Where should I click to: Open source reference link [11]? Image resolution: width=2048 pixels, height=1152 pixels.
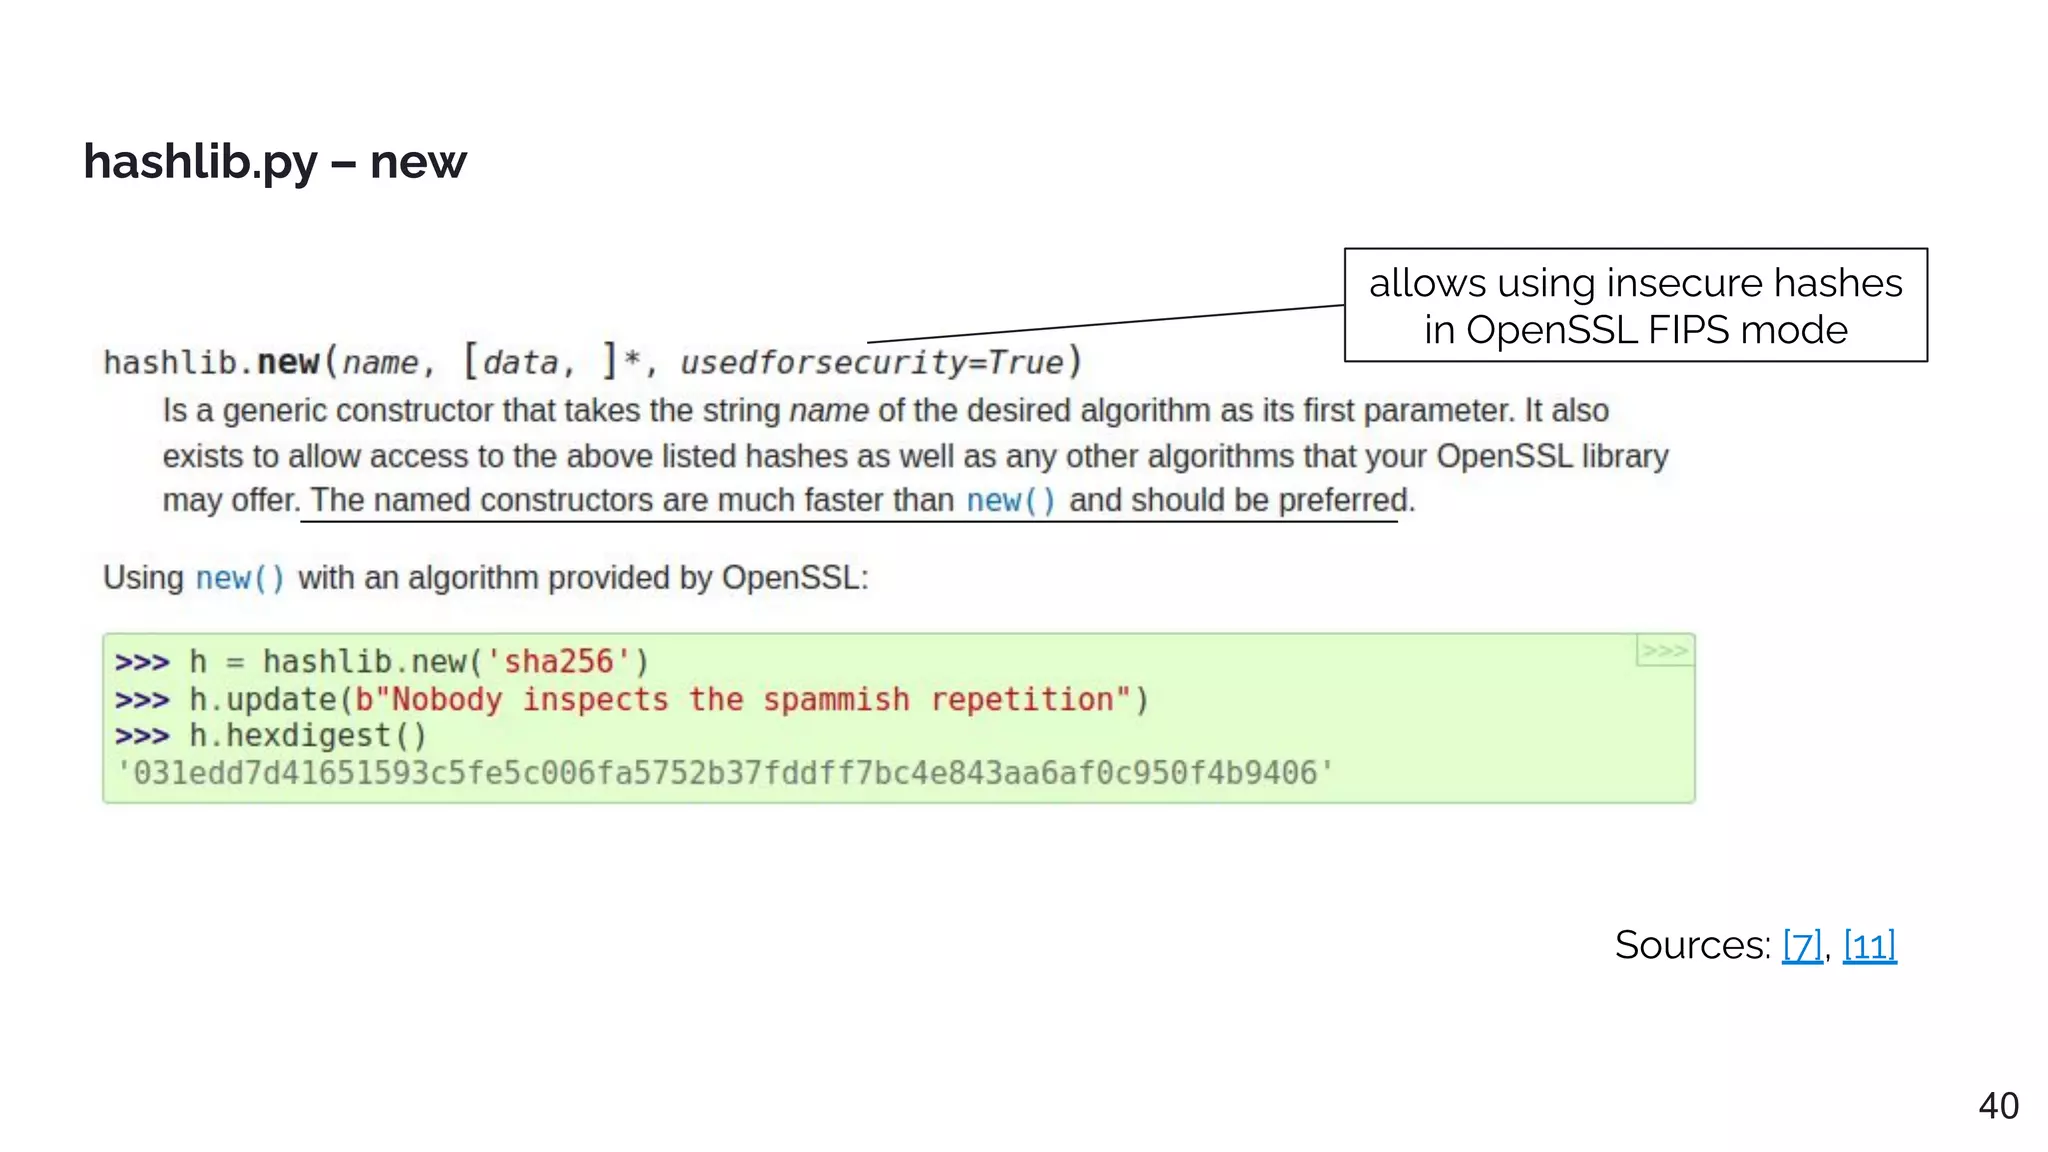[x=1869, y=945]
